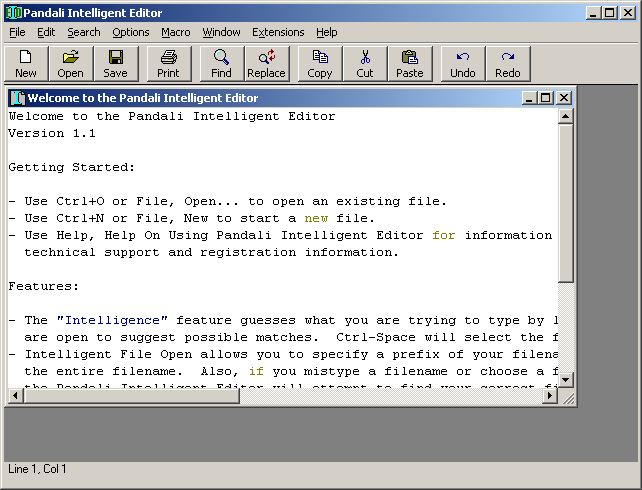
Task: Click the "Version 1.1" line
Action: 52,133
